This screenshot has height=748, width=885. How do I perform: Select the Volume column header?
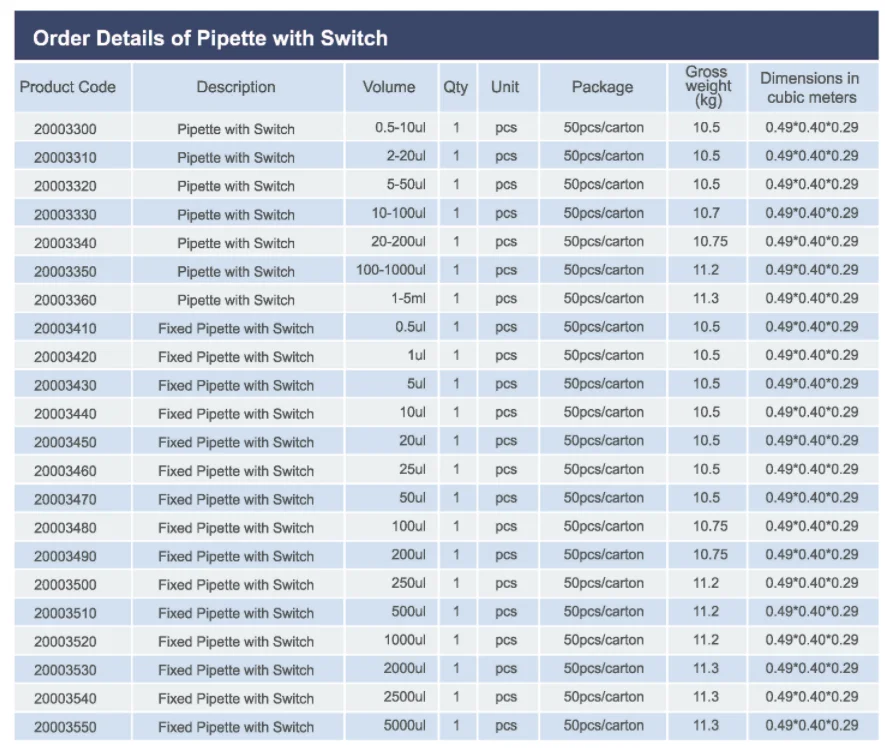click(389, 87)
